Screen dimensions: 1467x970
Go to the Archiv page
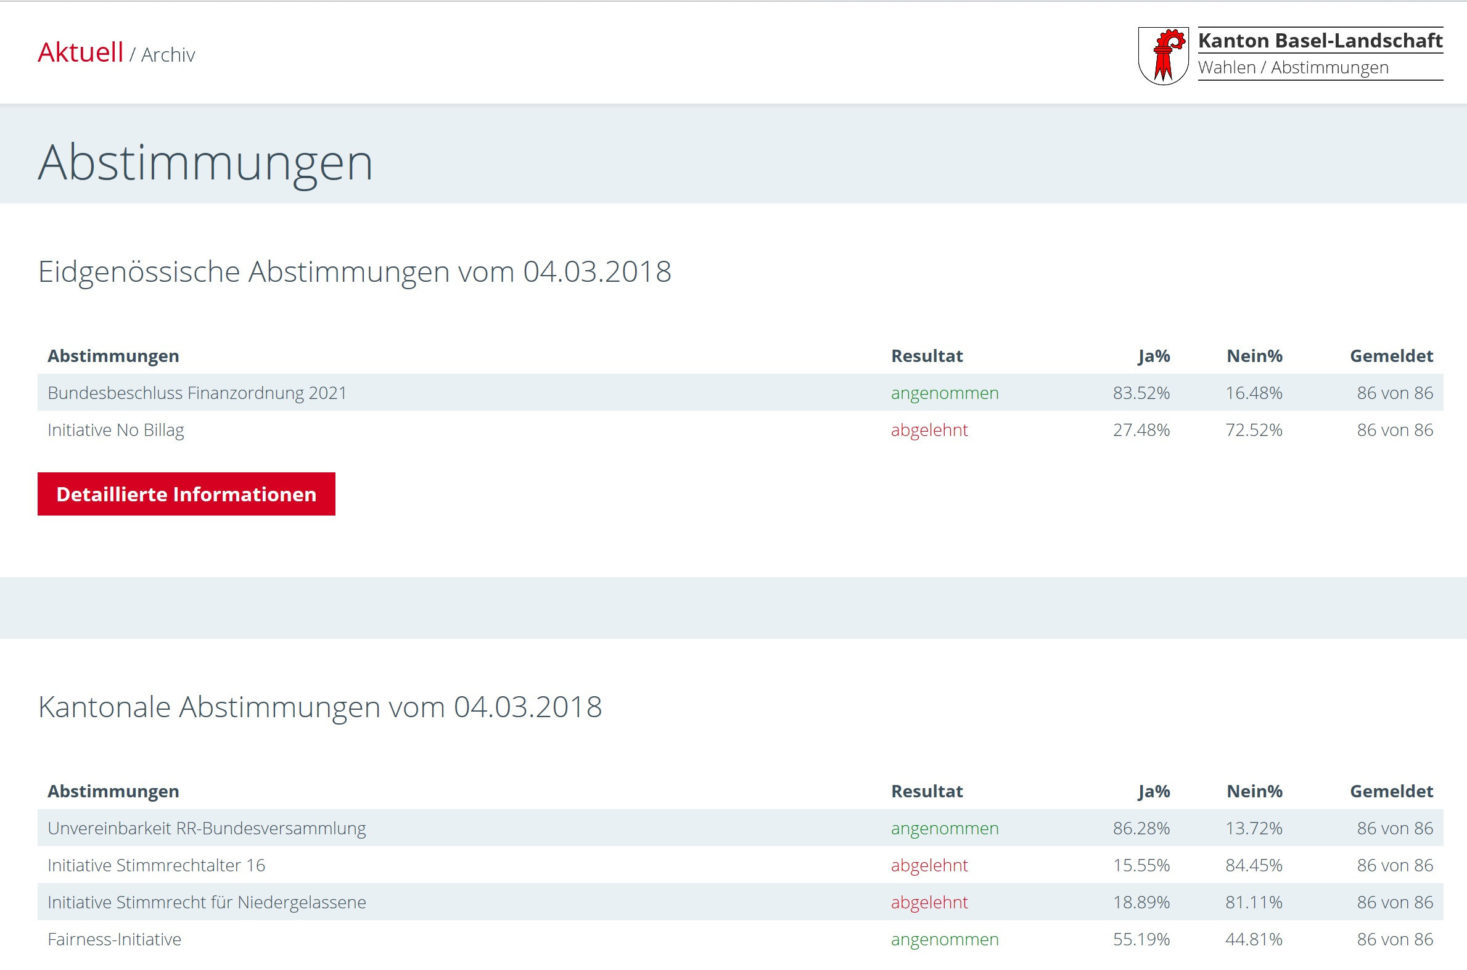(168, 55)
